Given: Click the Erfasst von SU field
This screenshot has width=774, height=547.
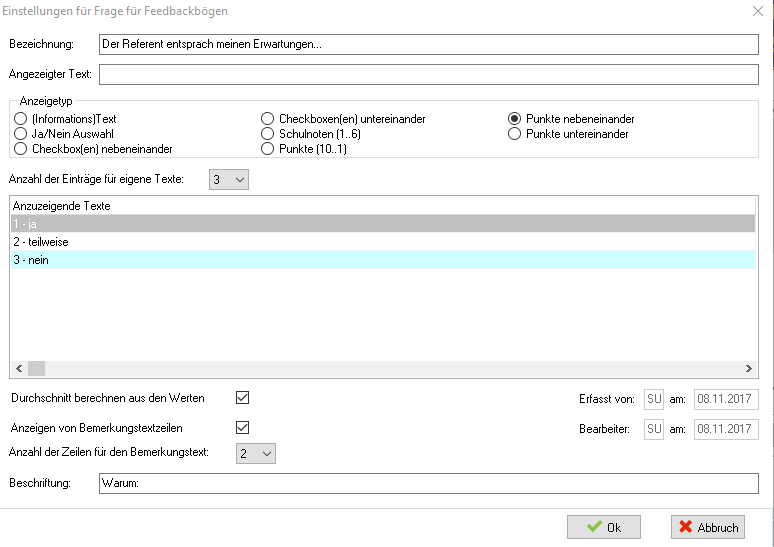Looking at the screenshot, I should pos(654,399).
